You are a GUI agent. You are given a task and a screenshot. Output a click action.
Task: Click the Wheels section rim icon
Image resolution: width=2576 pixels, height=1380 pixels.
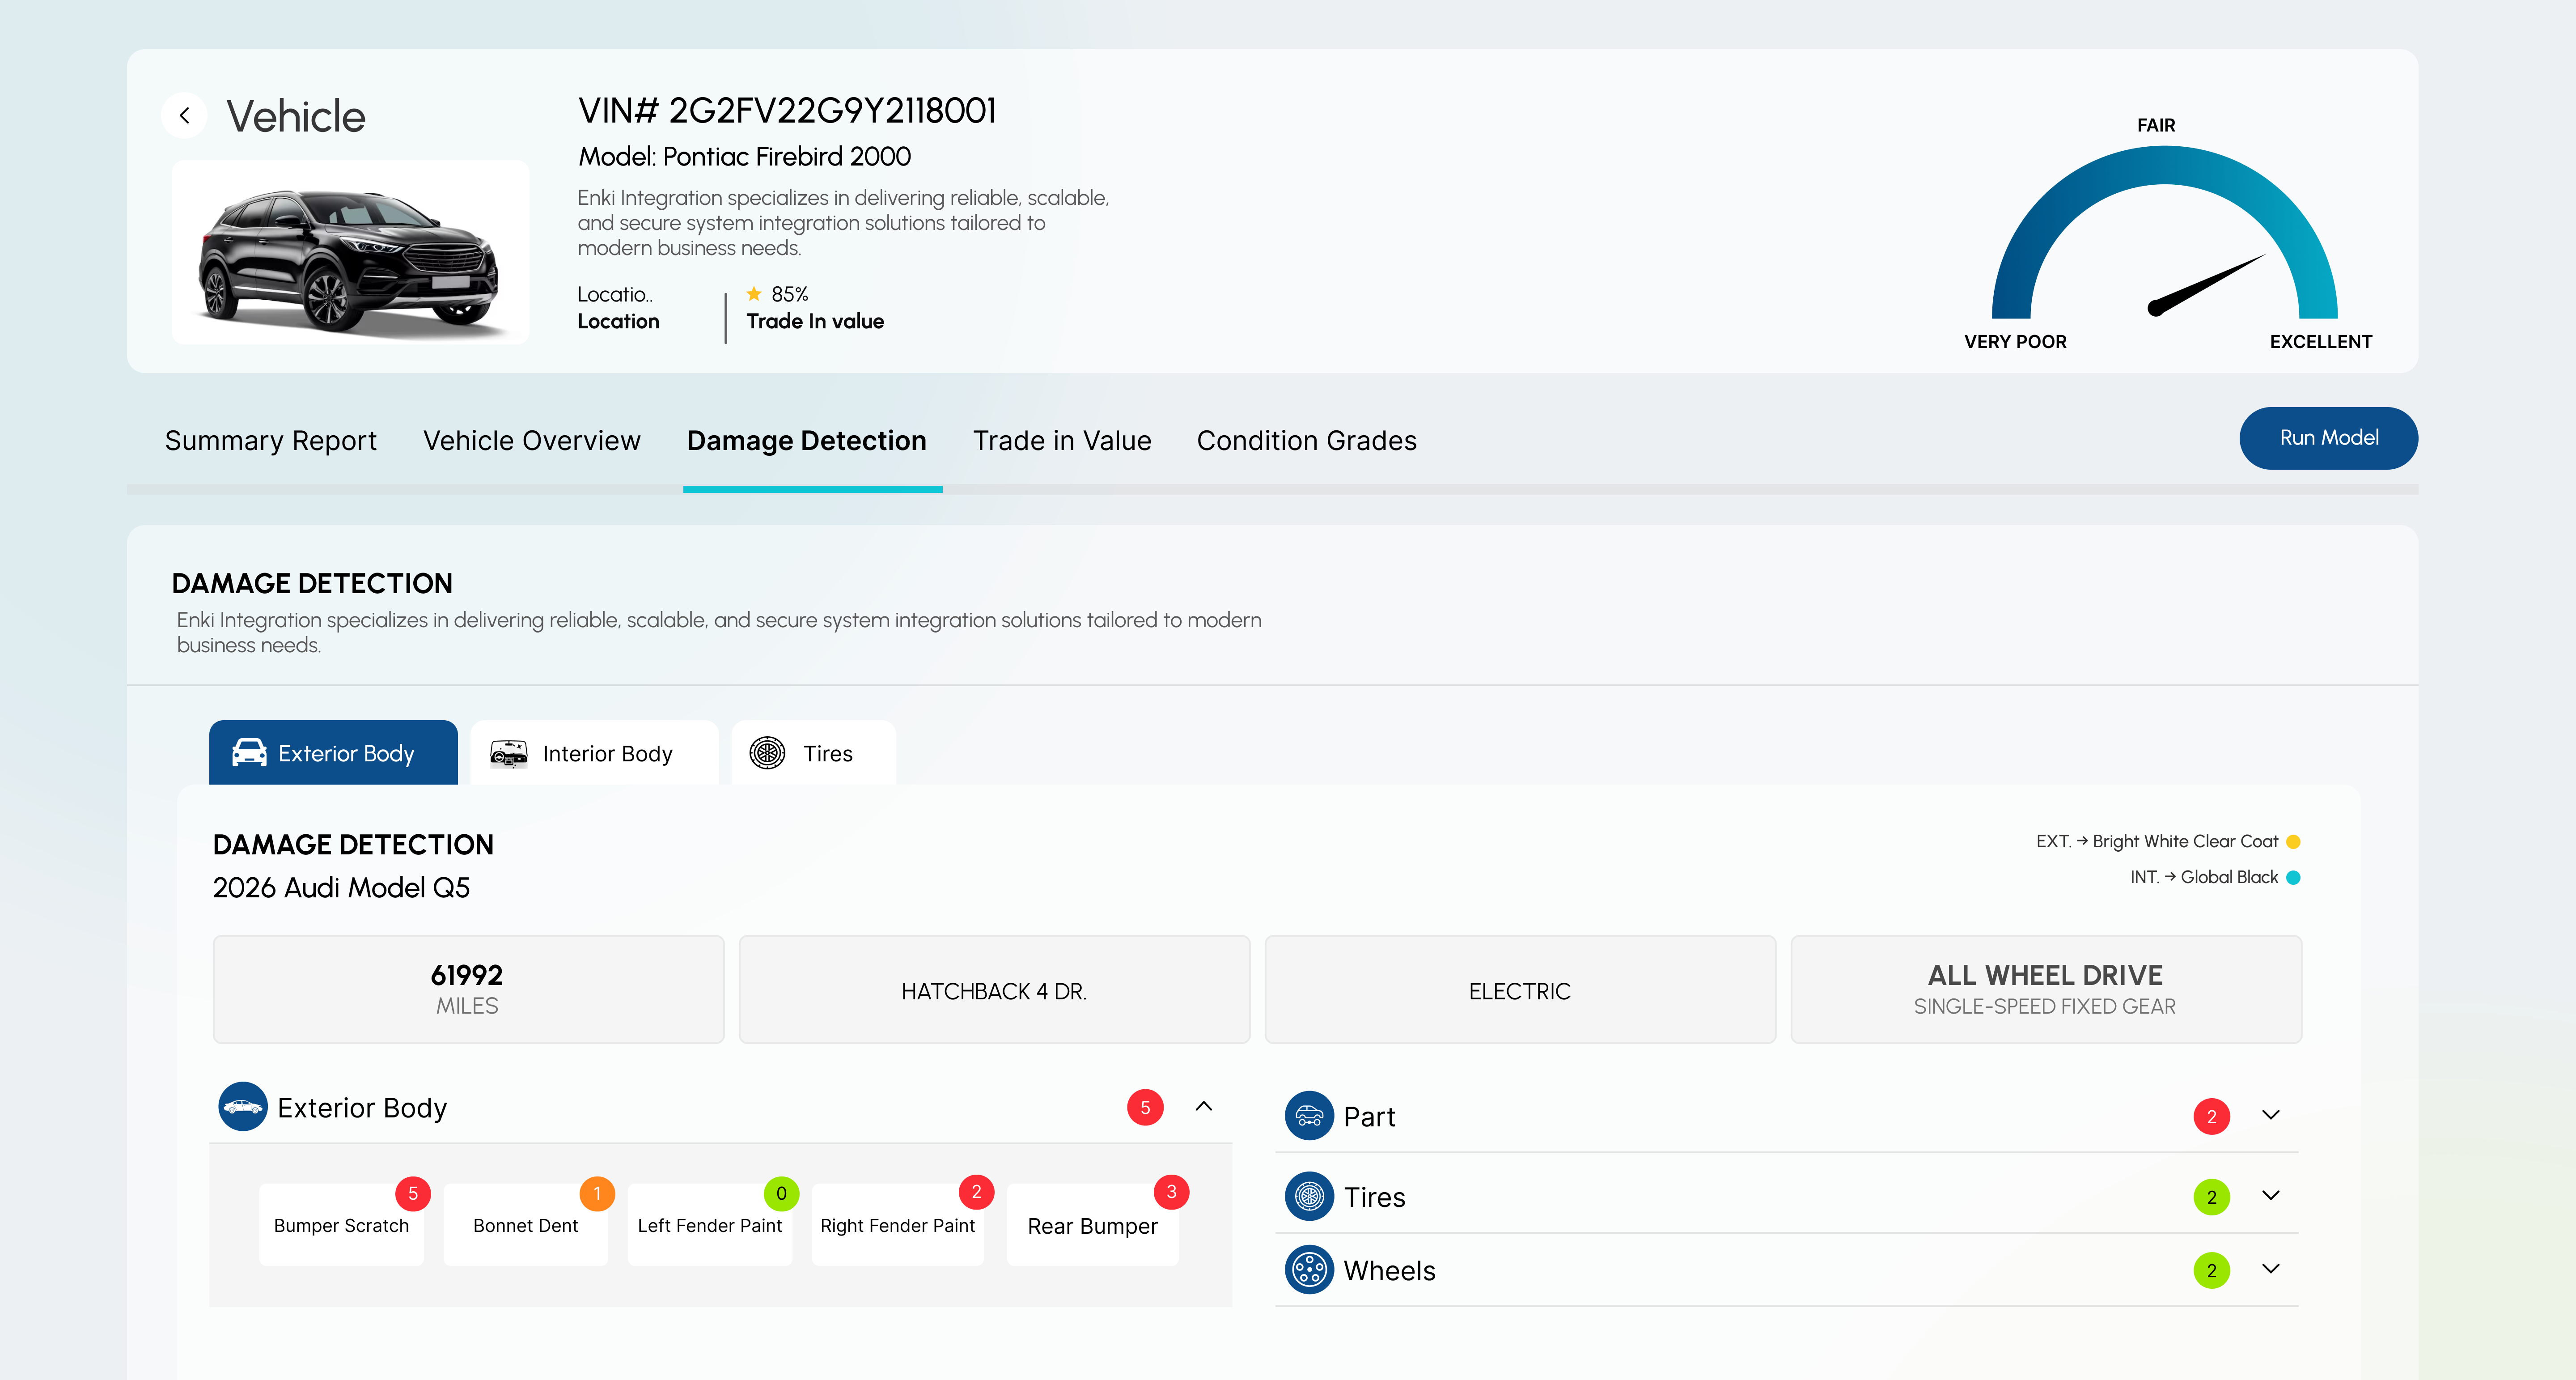(x=1309, y=1270)
